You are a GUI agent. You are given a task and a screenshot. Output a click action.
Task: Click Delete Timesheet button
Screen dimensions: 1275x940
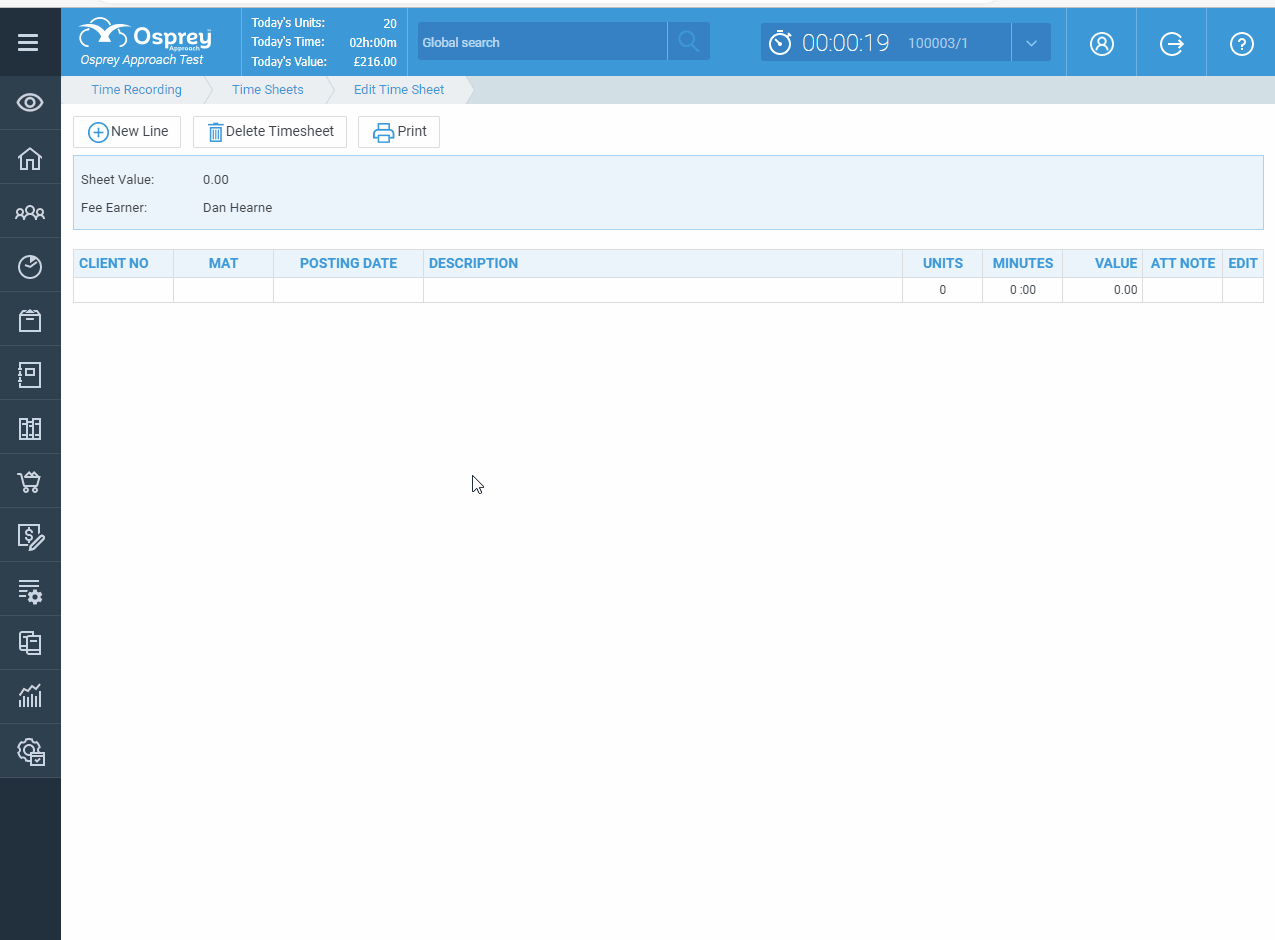coord(270,132)
